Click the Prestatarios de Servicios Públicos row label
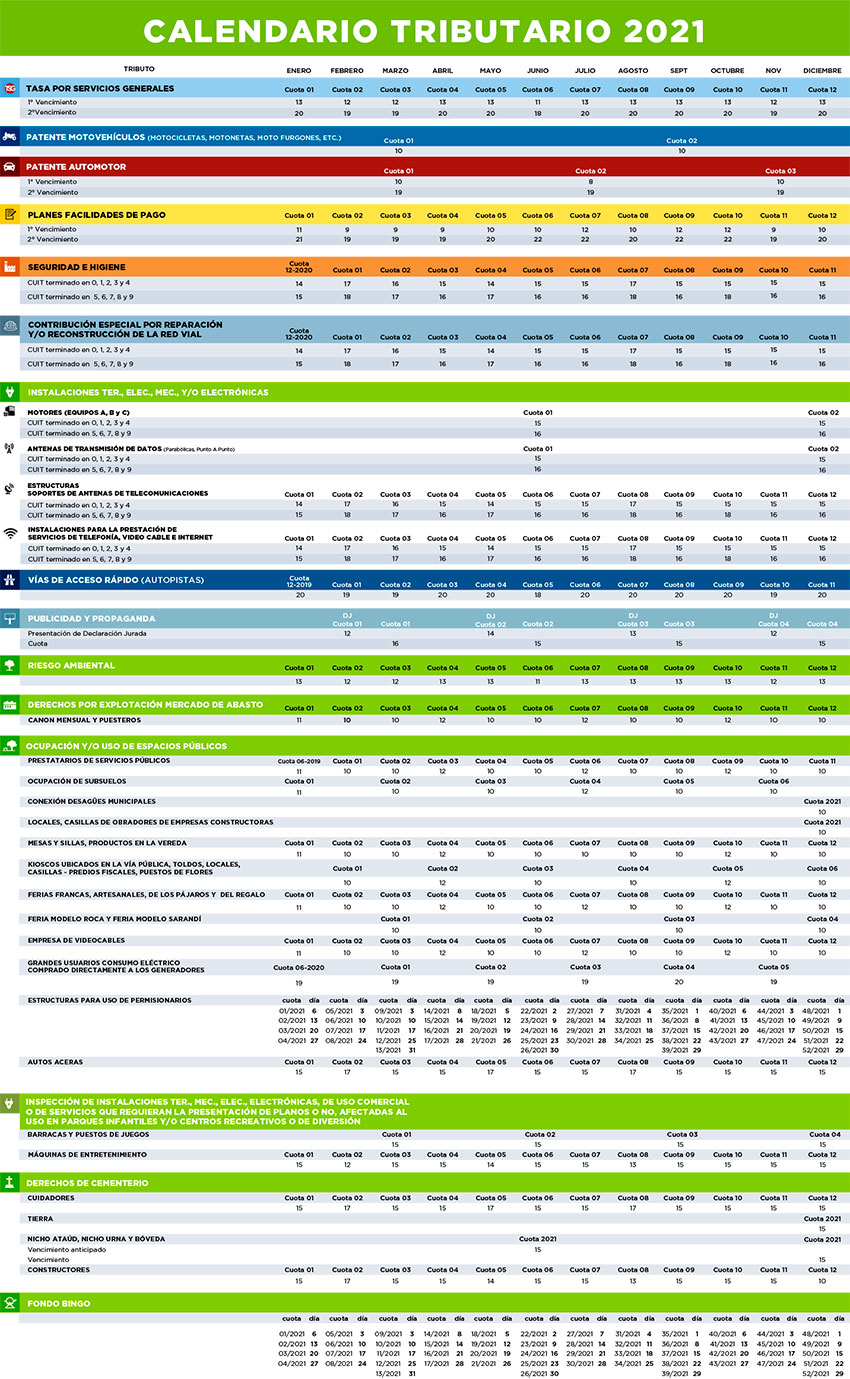The height and width of the screenshot is (1379, 850). pos(99,760)
